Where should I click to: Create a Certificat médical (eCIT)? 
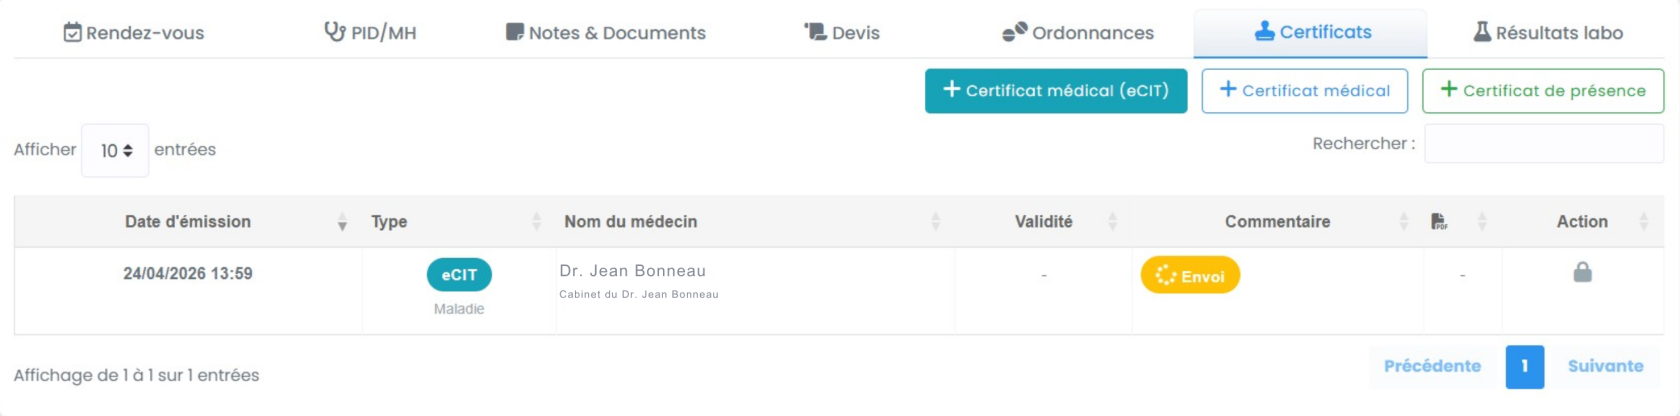click(x=1056, y=91)
